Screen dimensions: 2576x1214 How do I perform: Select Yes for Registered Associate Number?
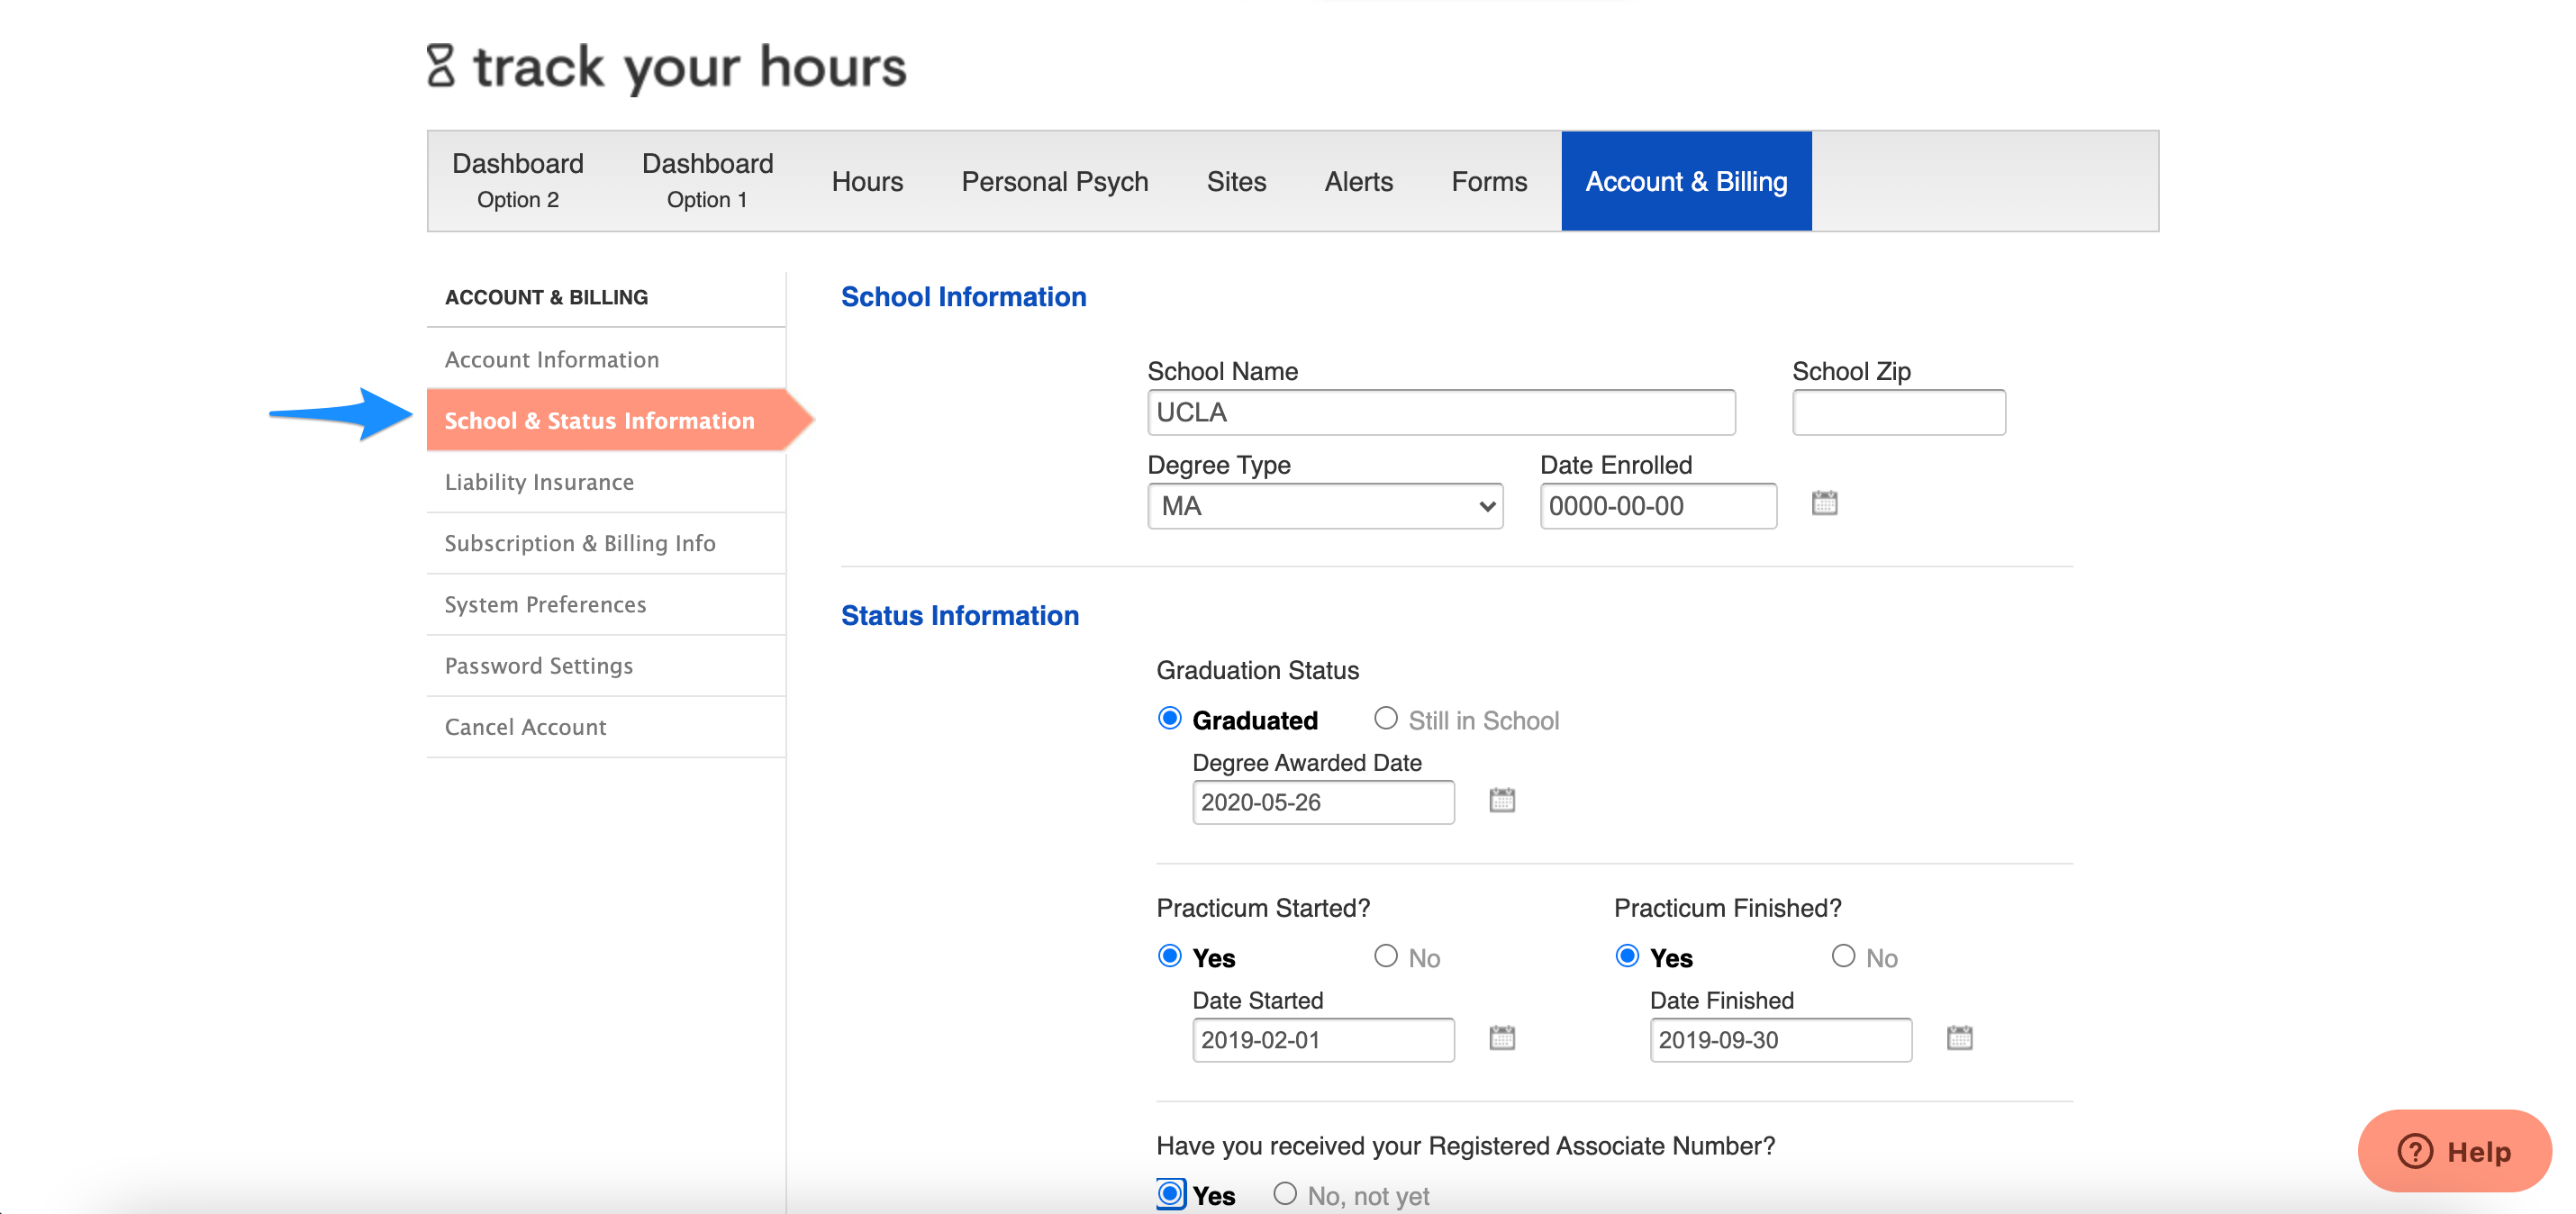1169,1194
